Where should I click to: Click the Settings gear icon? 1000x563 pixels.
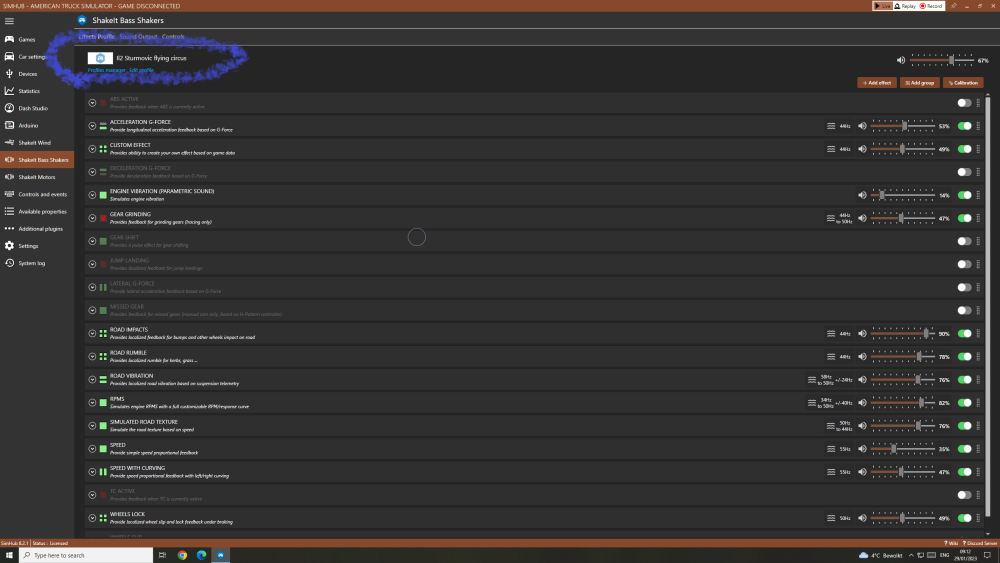[x=10, y=246]
